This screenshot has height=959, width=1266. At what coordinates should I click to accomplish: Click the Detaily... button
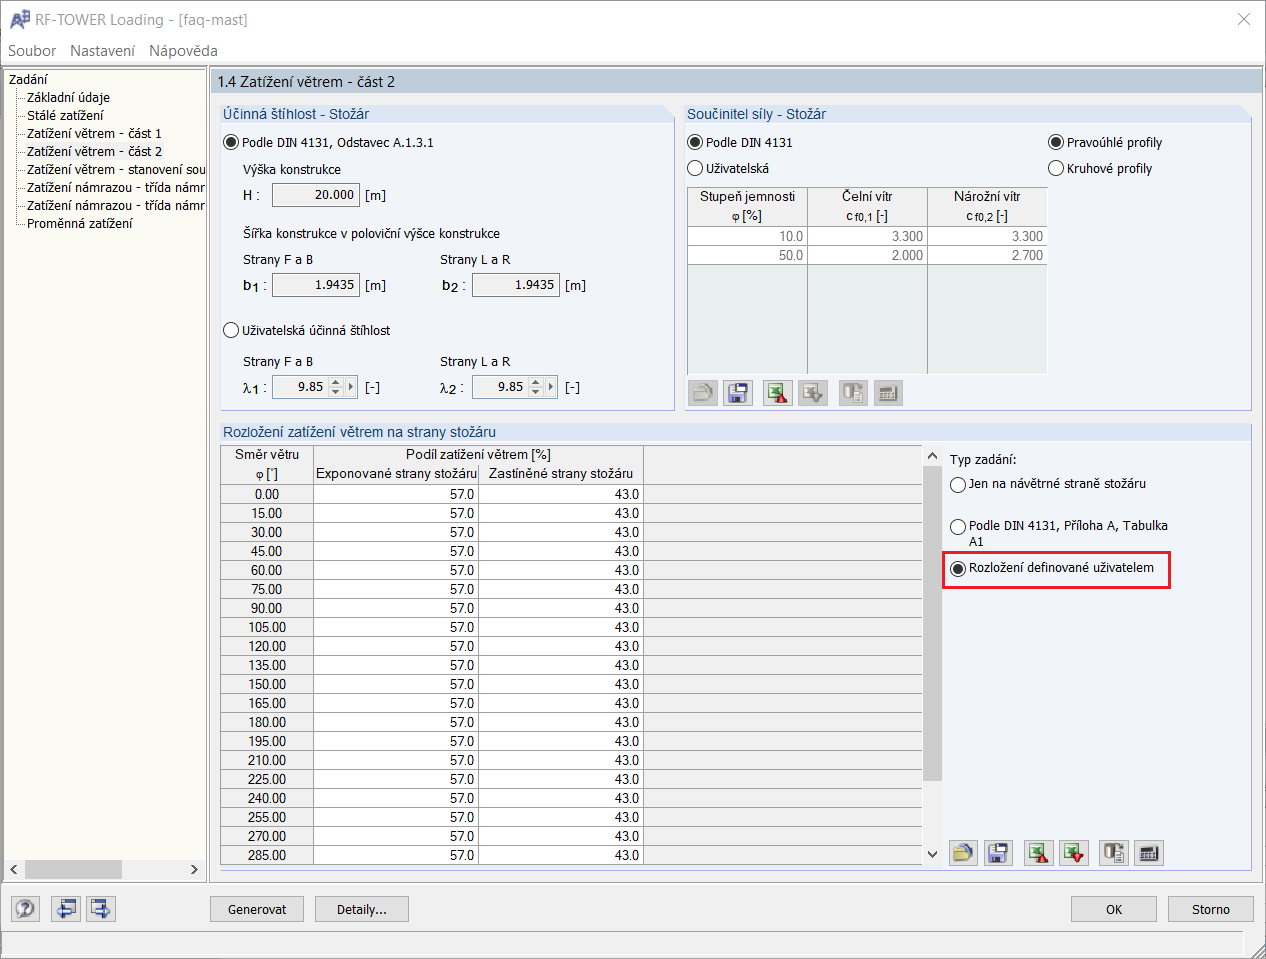click(x=362, y=909)
